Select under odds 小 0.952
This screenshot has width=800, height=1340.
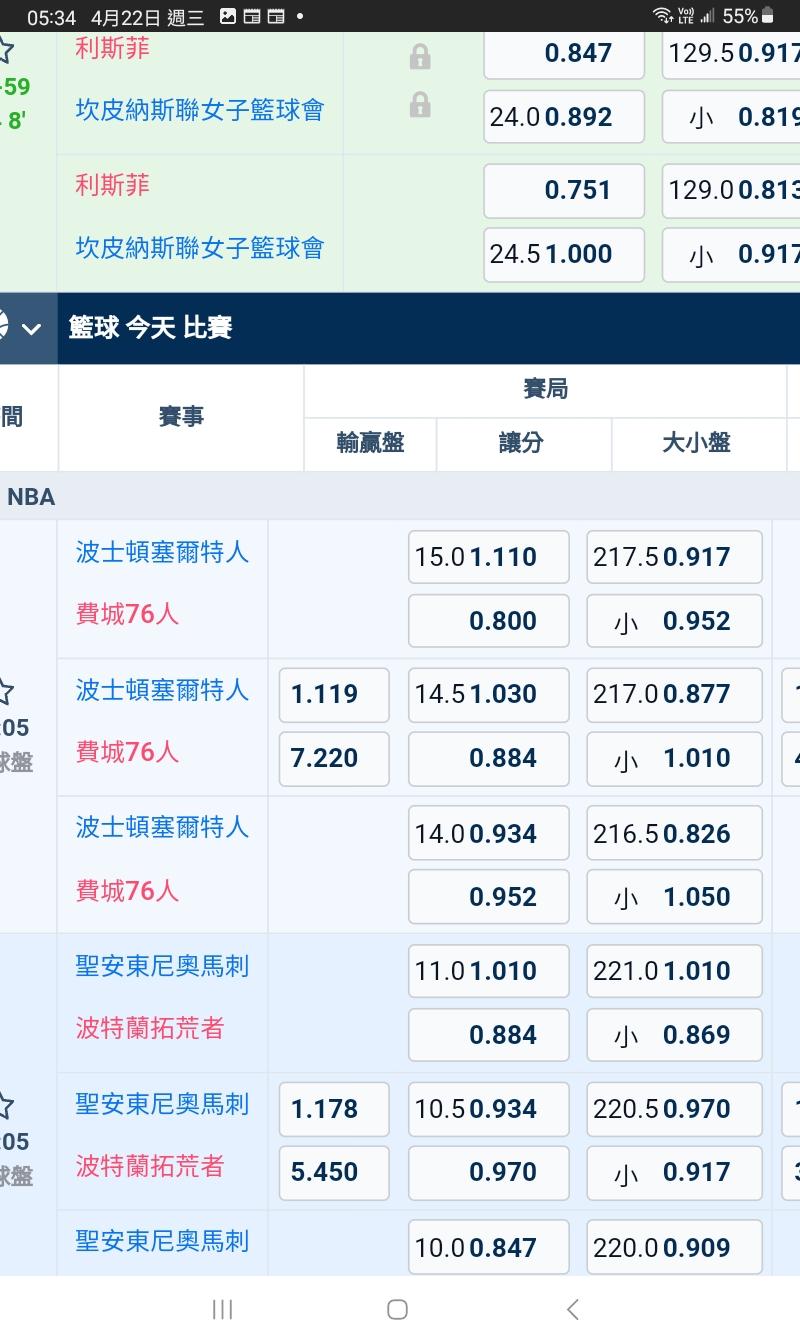coord(675,621)
